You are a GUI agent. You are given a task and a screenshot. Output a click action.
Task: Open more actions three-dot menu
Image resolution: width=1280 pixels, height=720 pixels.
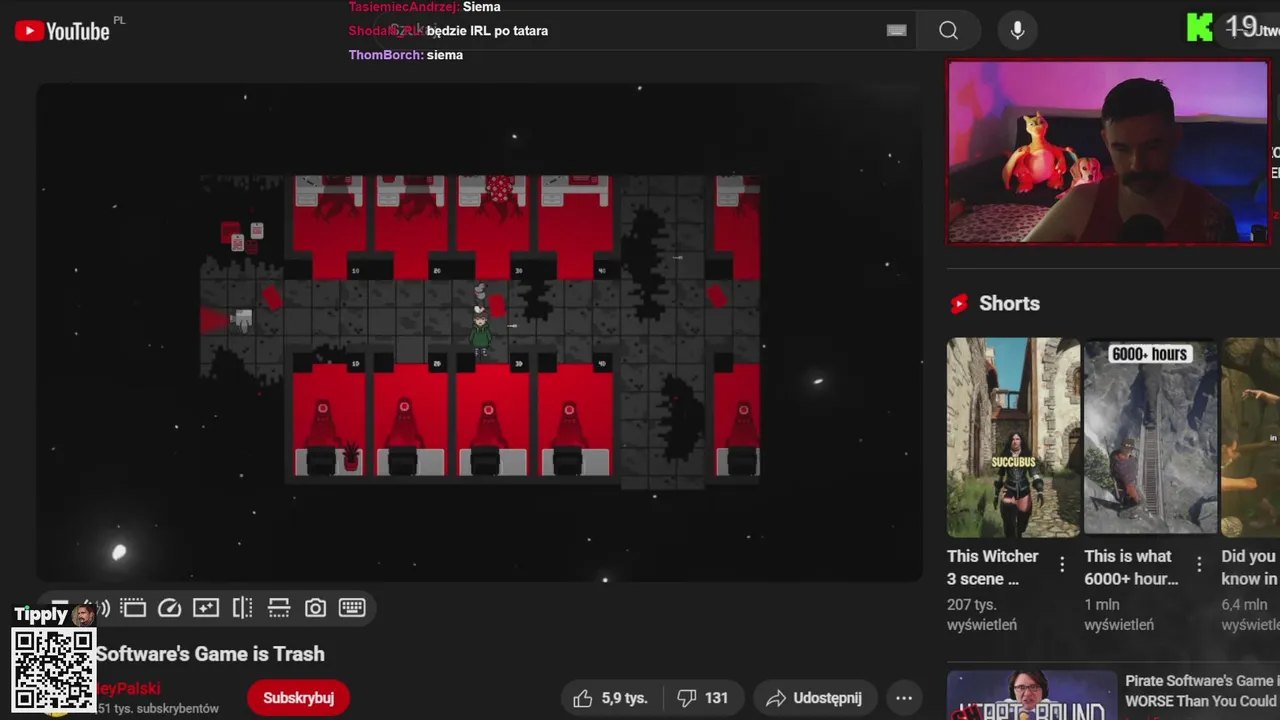(904, 698)
